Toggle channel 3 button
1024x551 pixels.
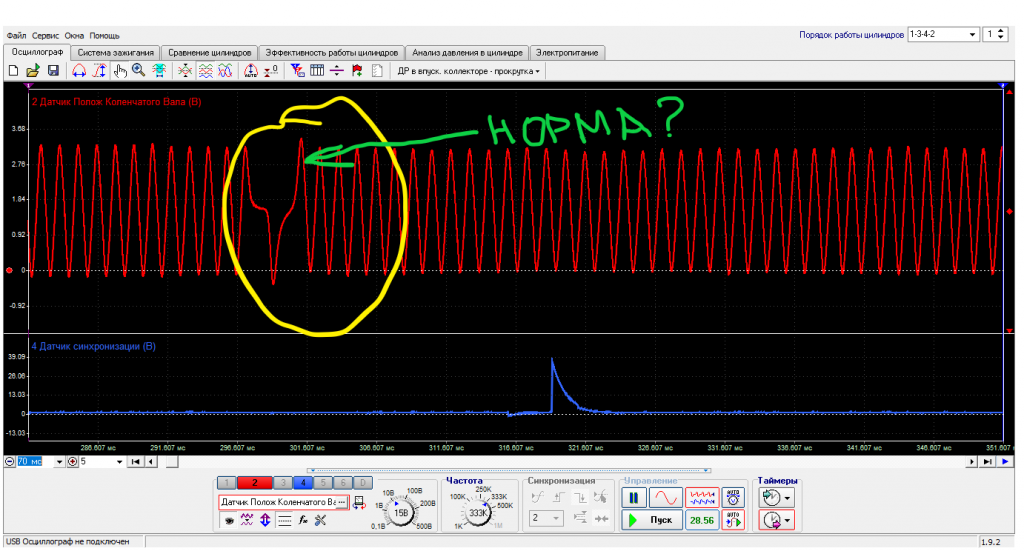(x=283, y=482)
